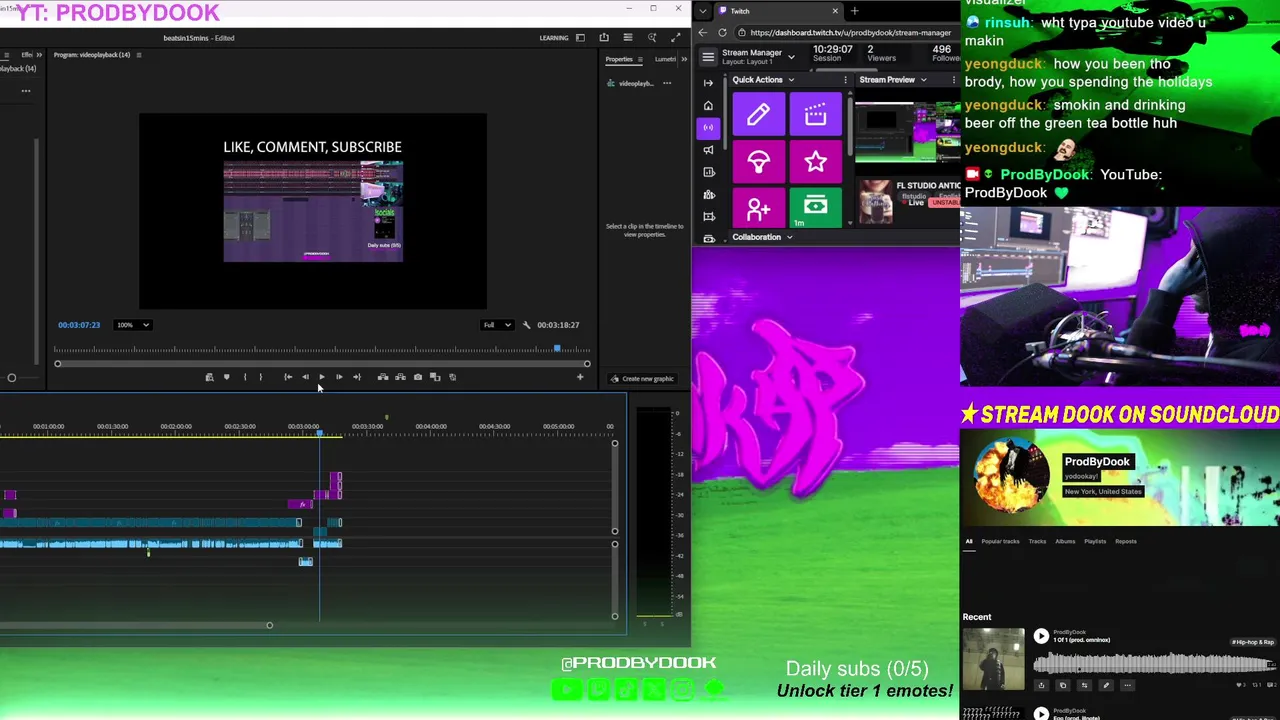The image size is (1280, 720).
Task: Click the Twitch Raid parachute quick action
Action: coord(758,162)
